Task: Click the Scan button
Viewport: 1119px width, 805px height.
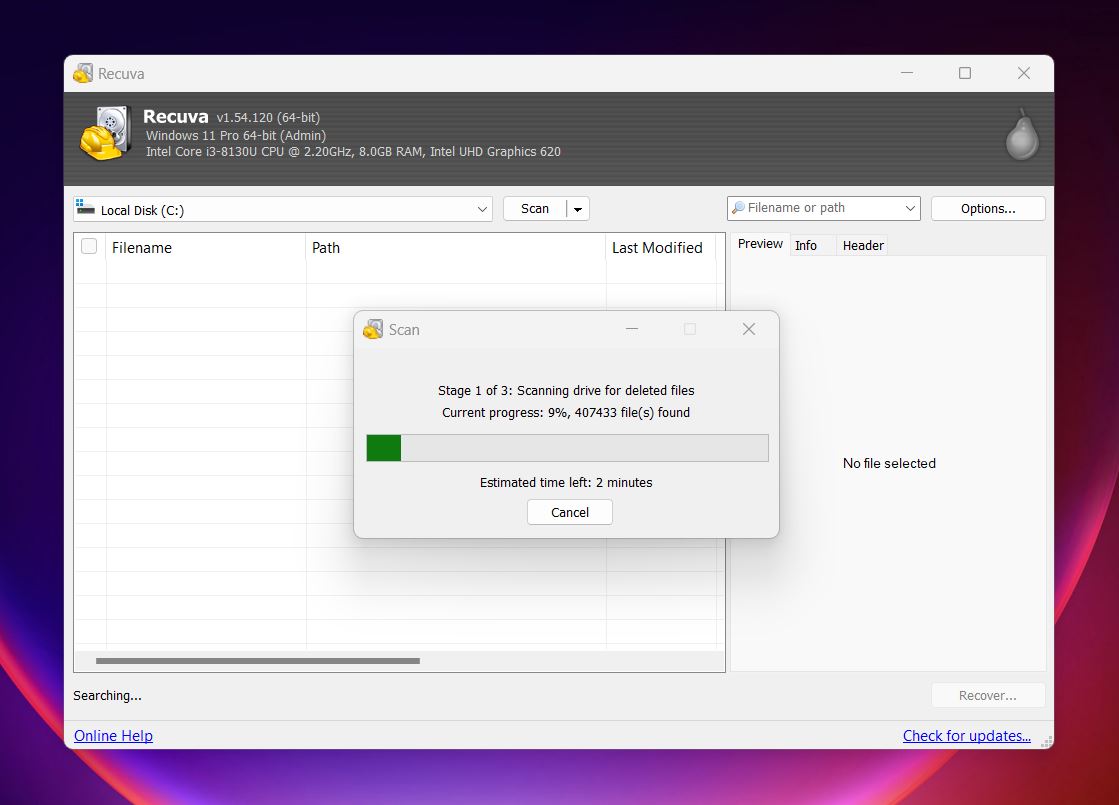Action: 535,209
